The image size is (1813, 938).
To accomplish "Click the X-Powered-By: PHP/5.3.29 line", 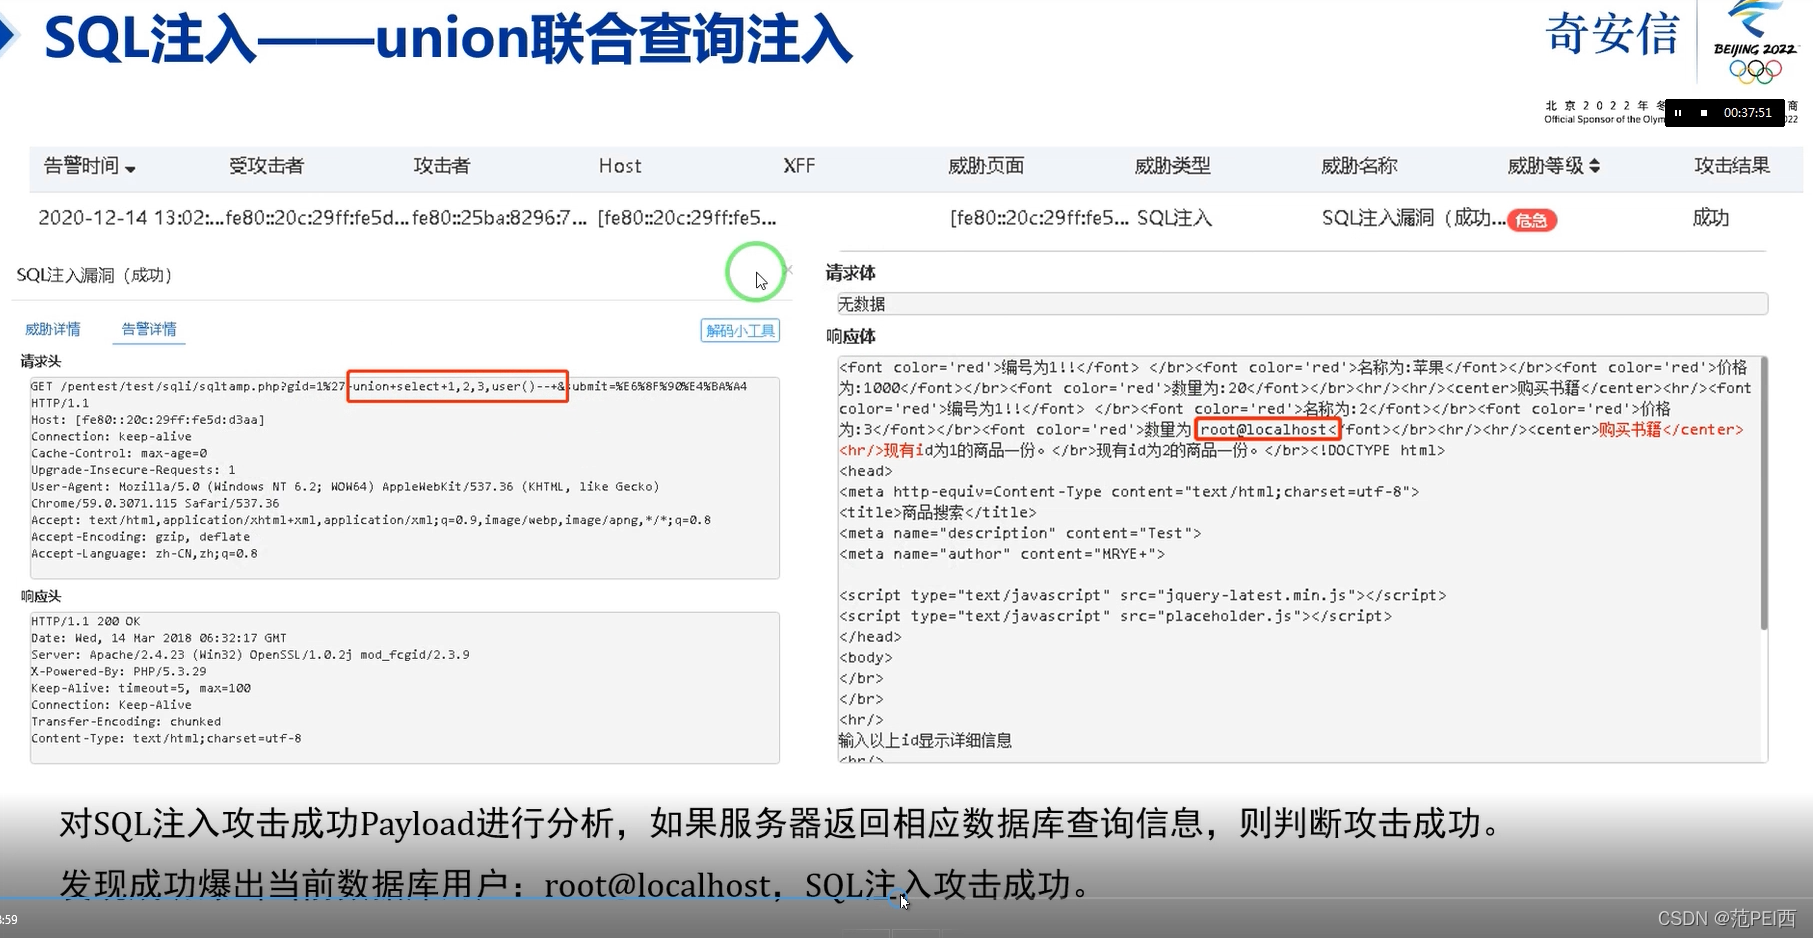I will pos(118,672).
